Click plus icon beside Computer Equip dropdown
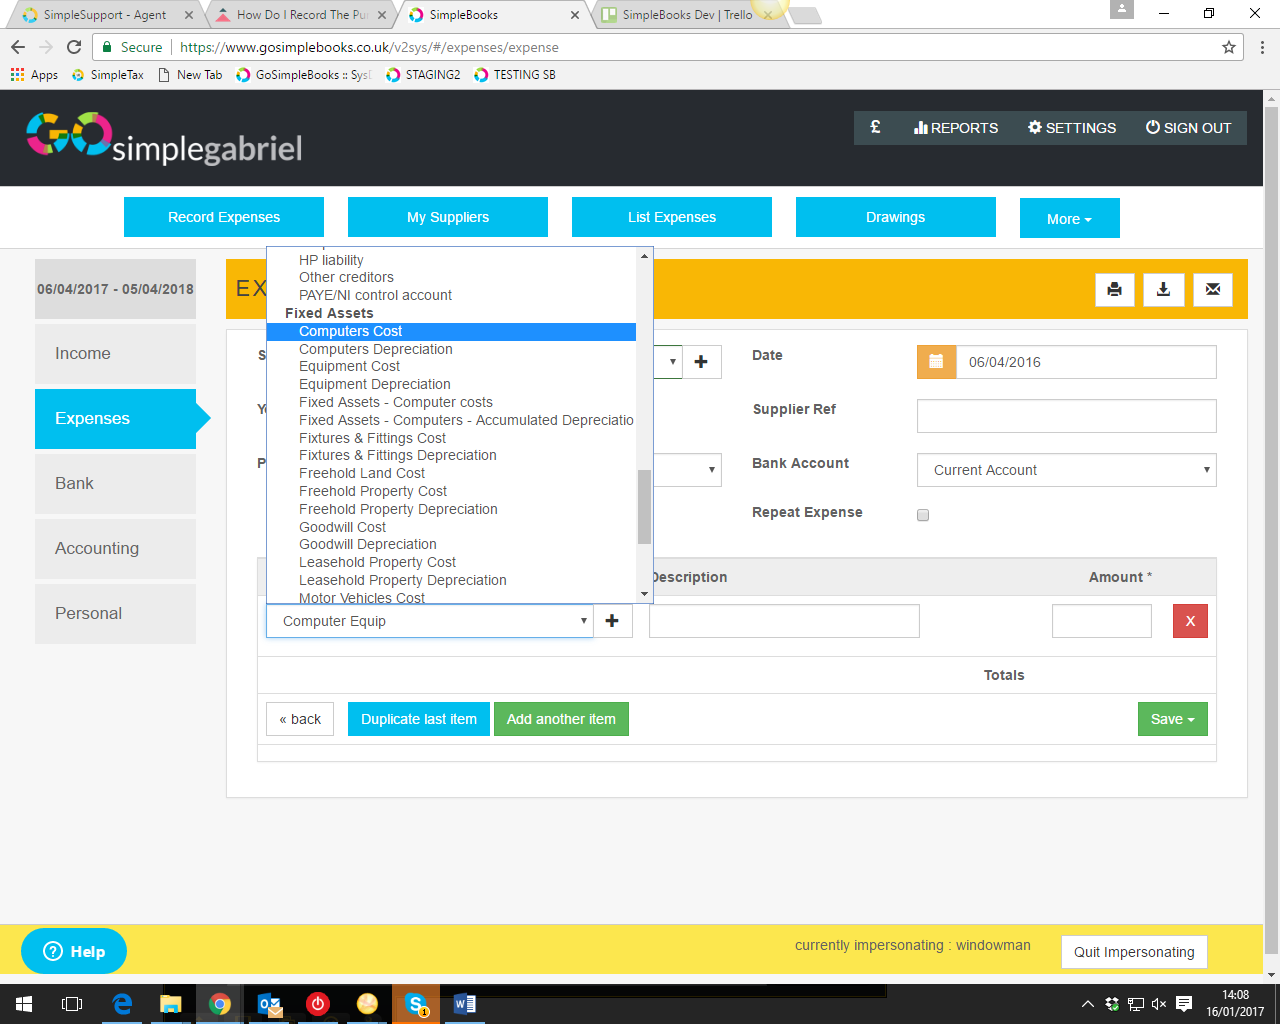 [612, 621]
